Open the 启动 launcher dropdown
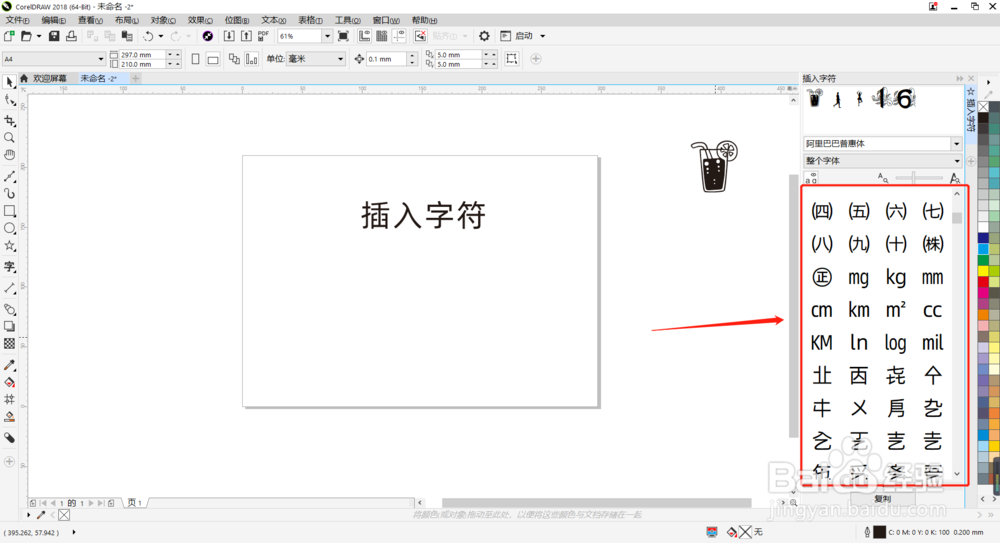 [543, 36]
